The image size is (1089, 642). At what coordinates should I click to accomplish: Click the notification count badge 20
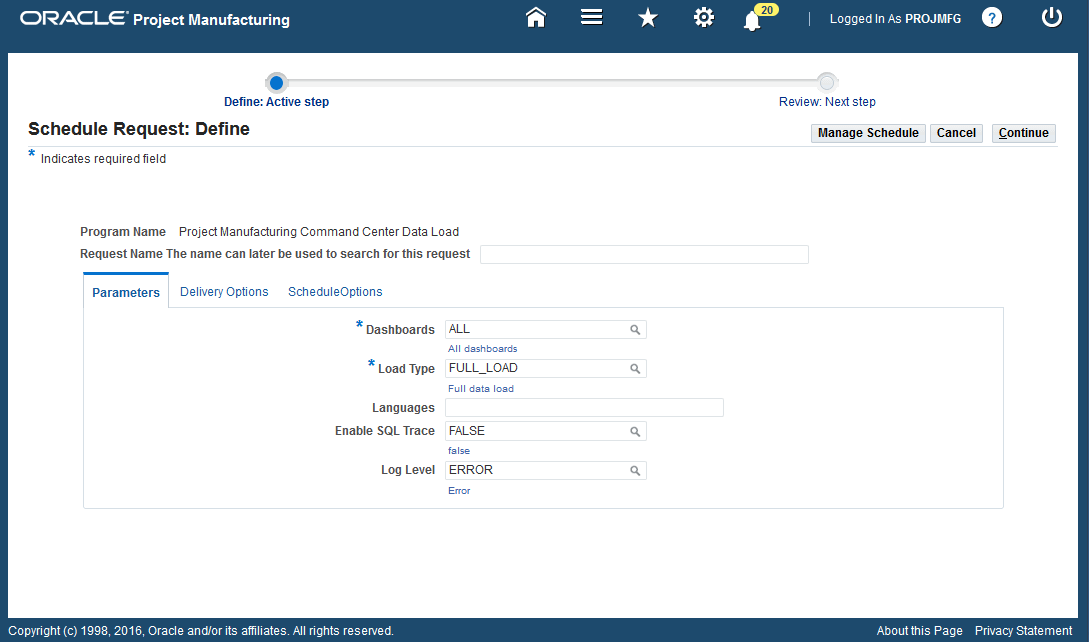pos(767,10)
